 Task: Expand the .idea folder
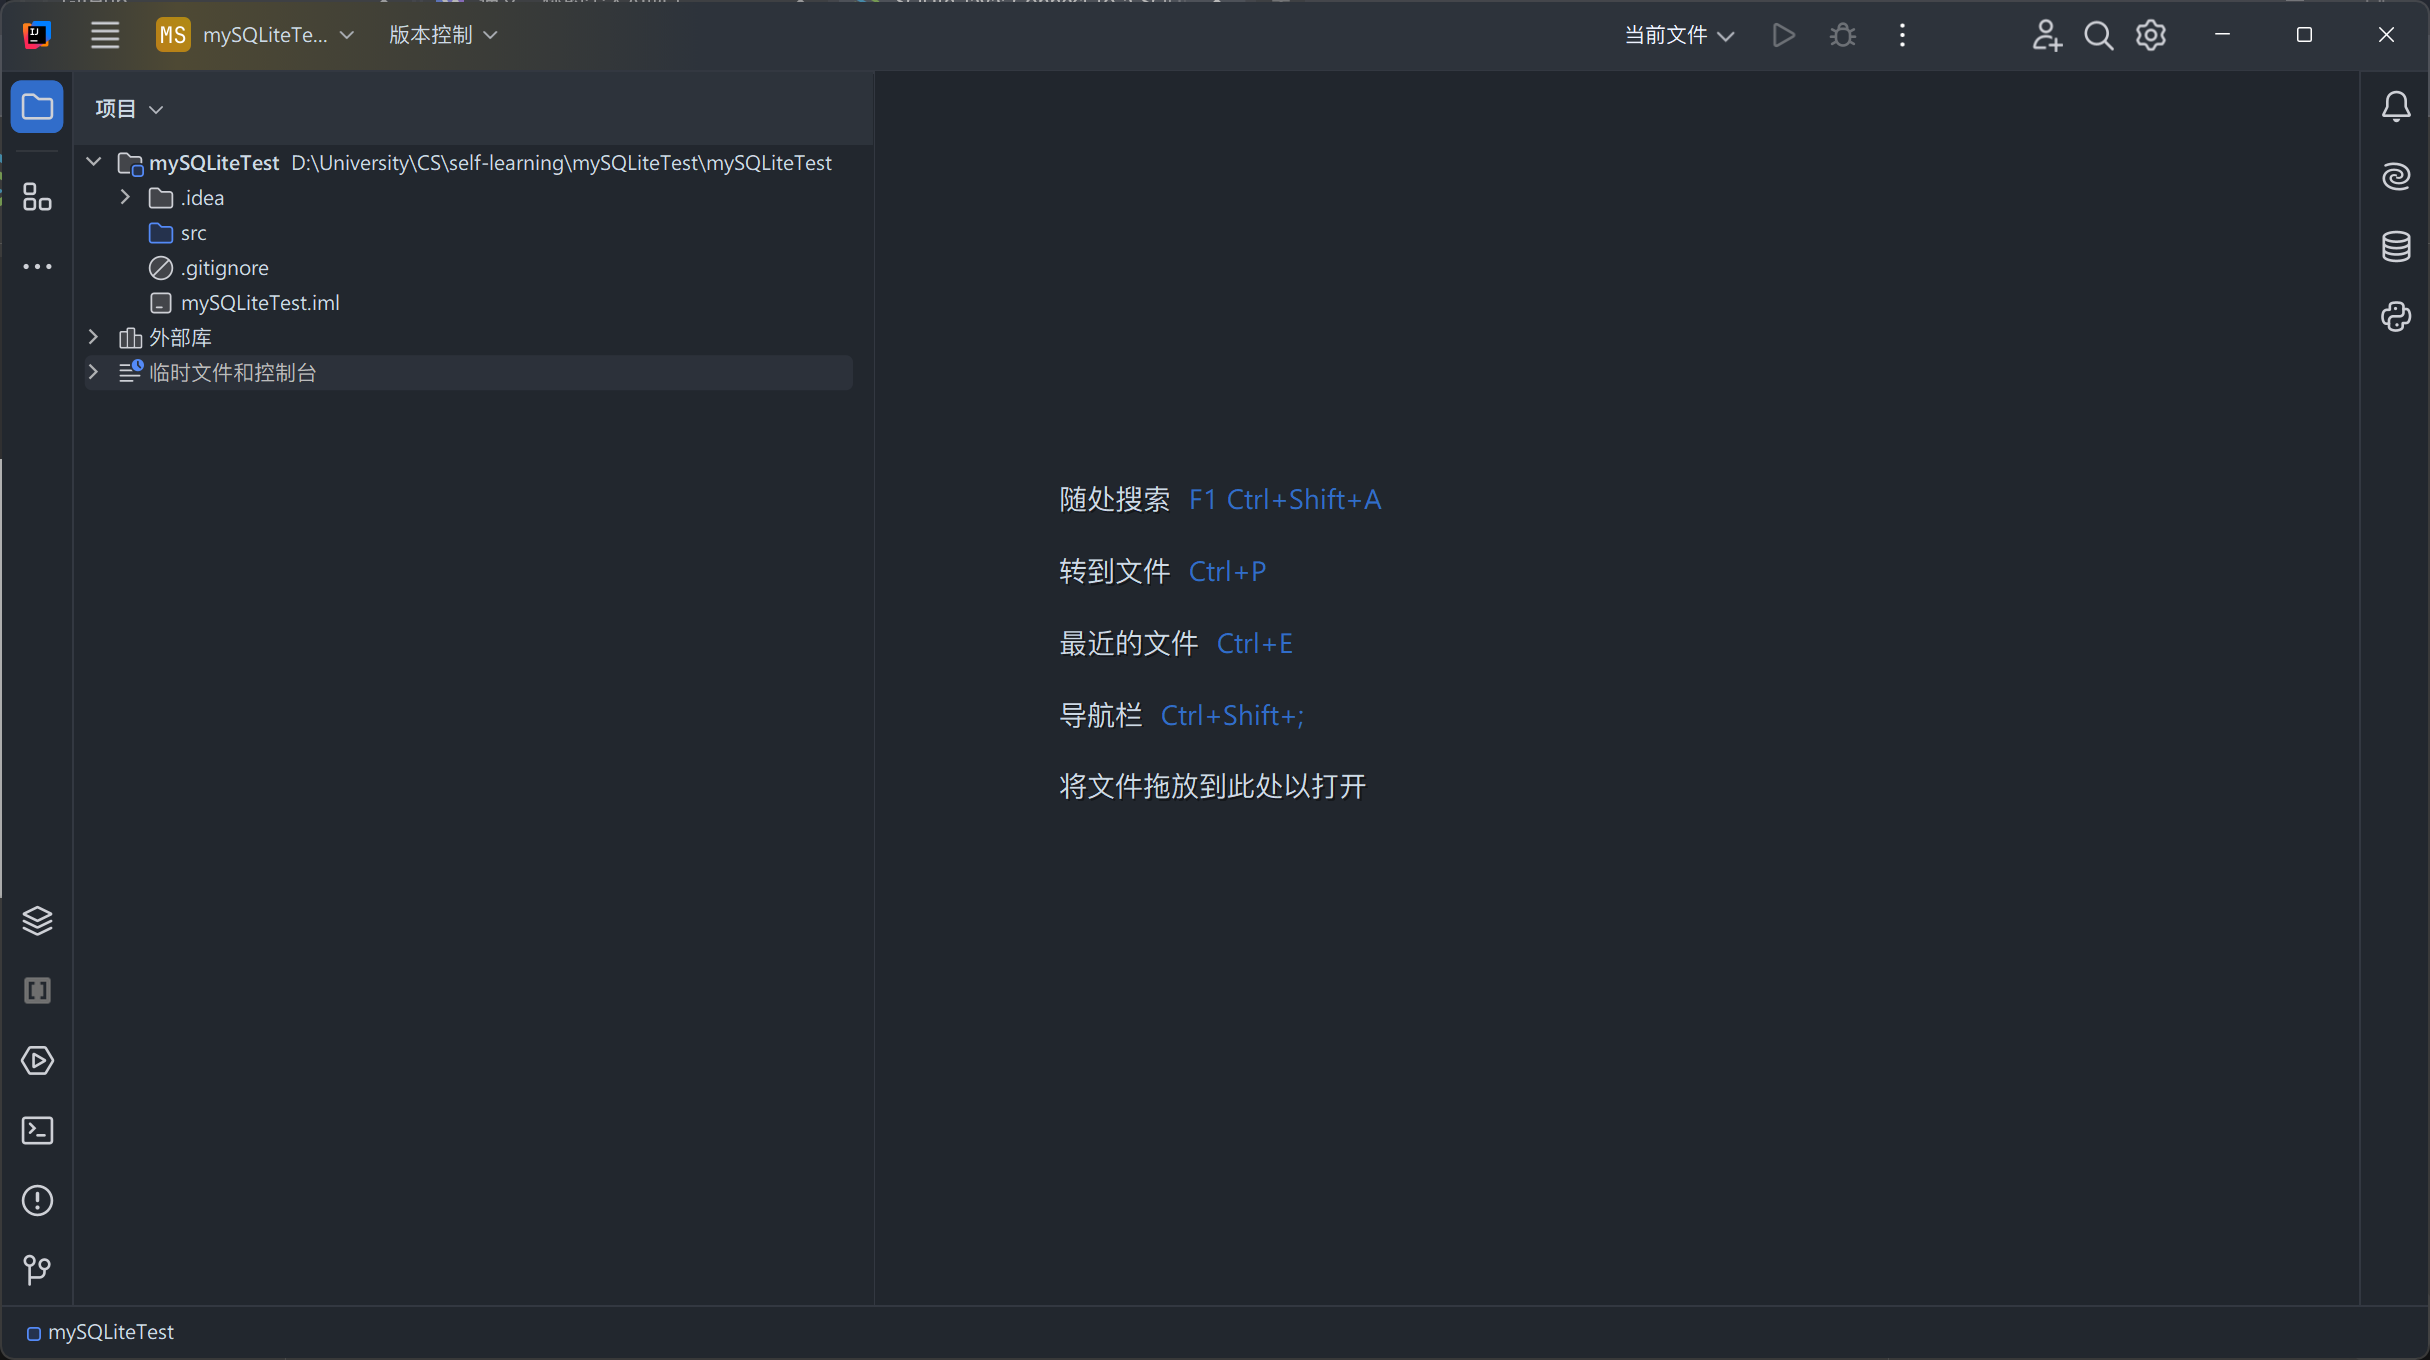tap(125, 197)
